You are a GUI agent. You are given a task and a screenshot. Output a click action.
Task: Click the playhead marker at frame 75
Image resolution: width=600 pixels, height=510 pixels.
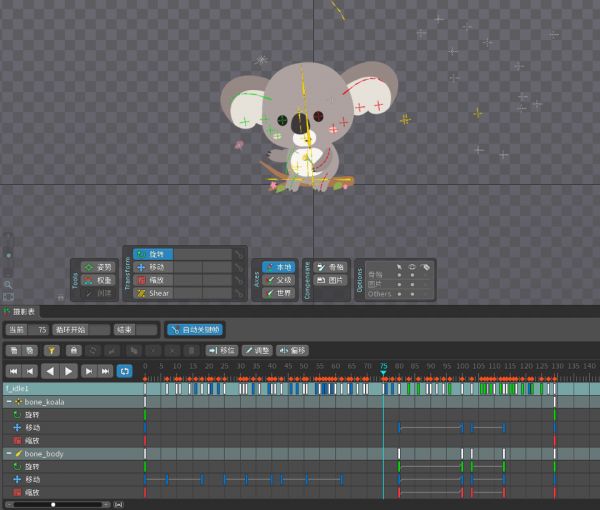[383, 372]
